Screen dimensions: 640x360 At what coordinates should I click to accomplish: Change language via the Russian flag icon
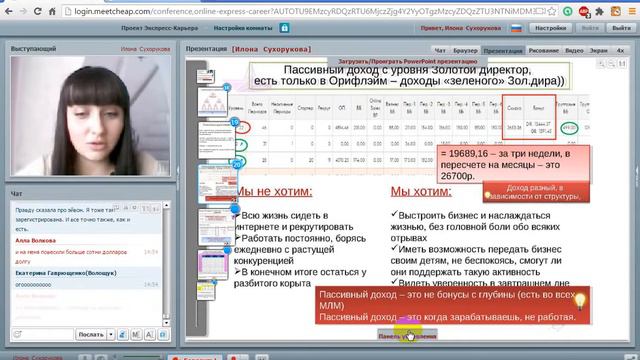tap(516, 28)
